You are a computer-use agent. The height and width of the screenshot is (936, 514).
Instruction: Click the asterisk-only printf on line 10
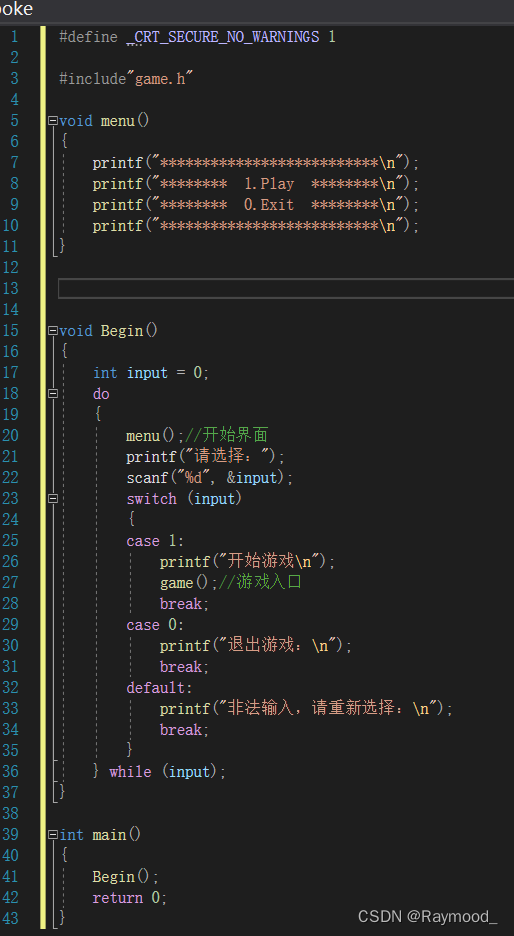tap(256, 226)
